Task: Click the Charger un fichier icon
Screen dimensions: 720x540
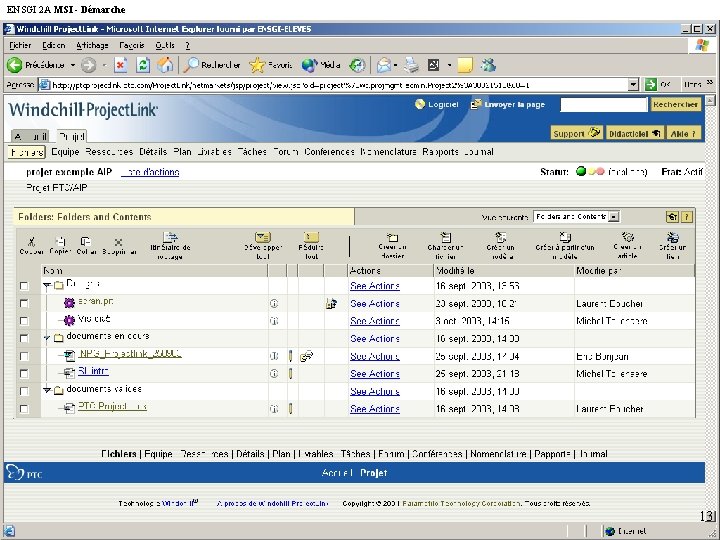Action: tap(445, 237)
